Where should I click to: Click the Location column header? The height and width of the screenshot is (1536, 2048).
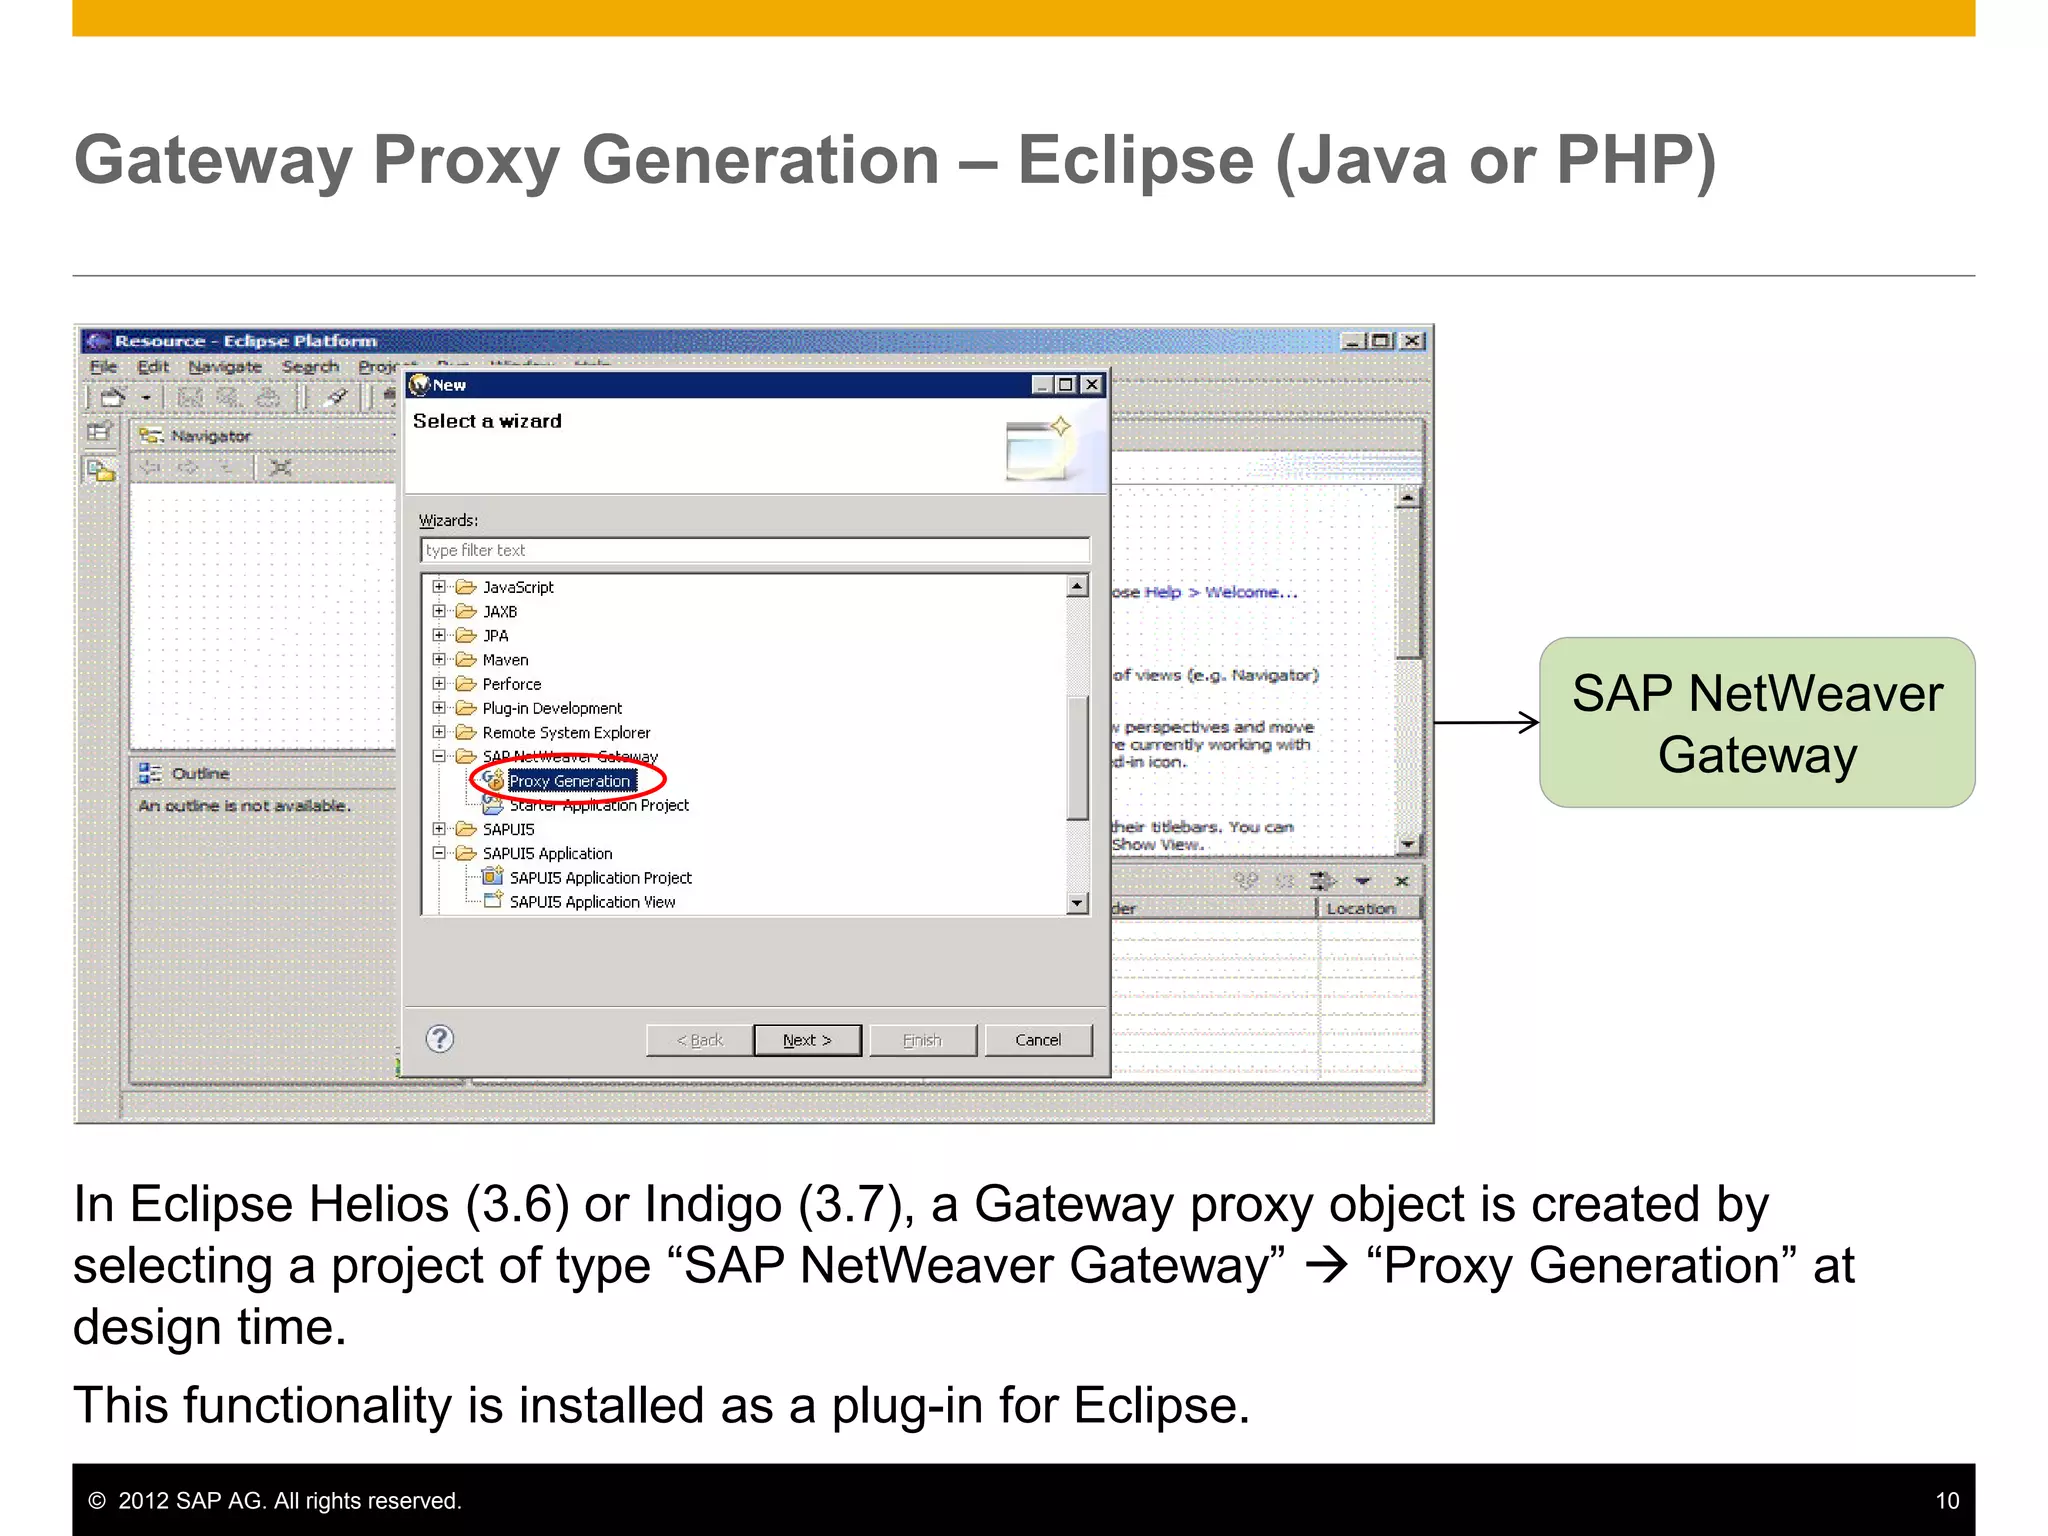click(x=1368, y=908)
